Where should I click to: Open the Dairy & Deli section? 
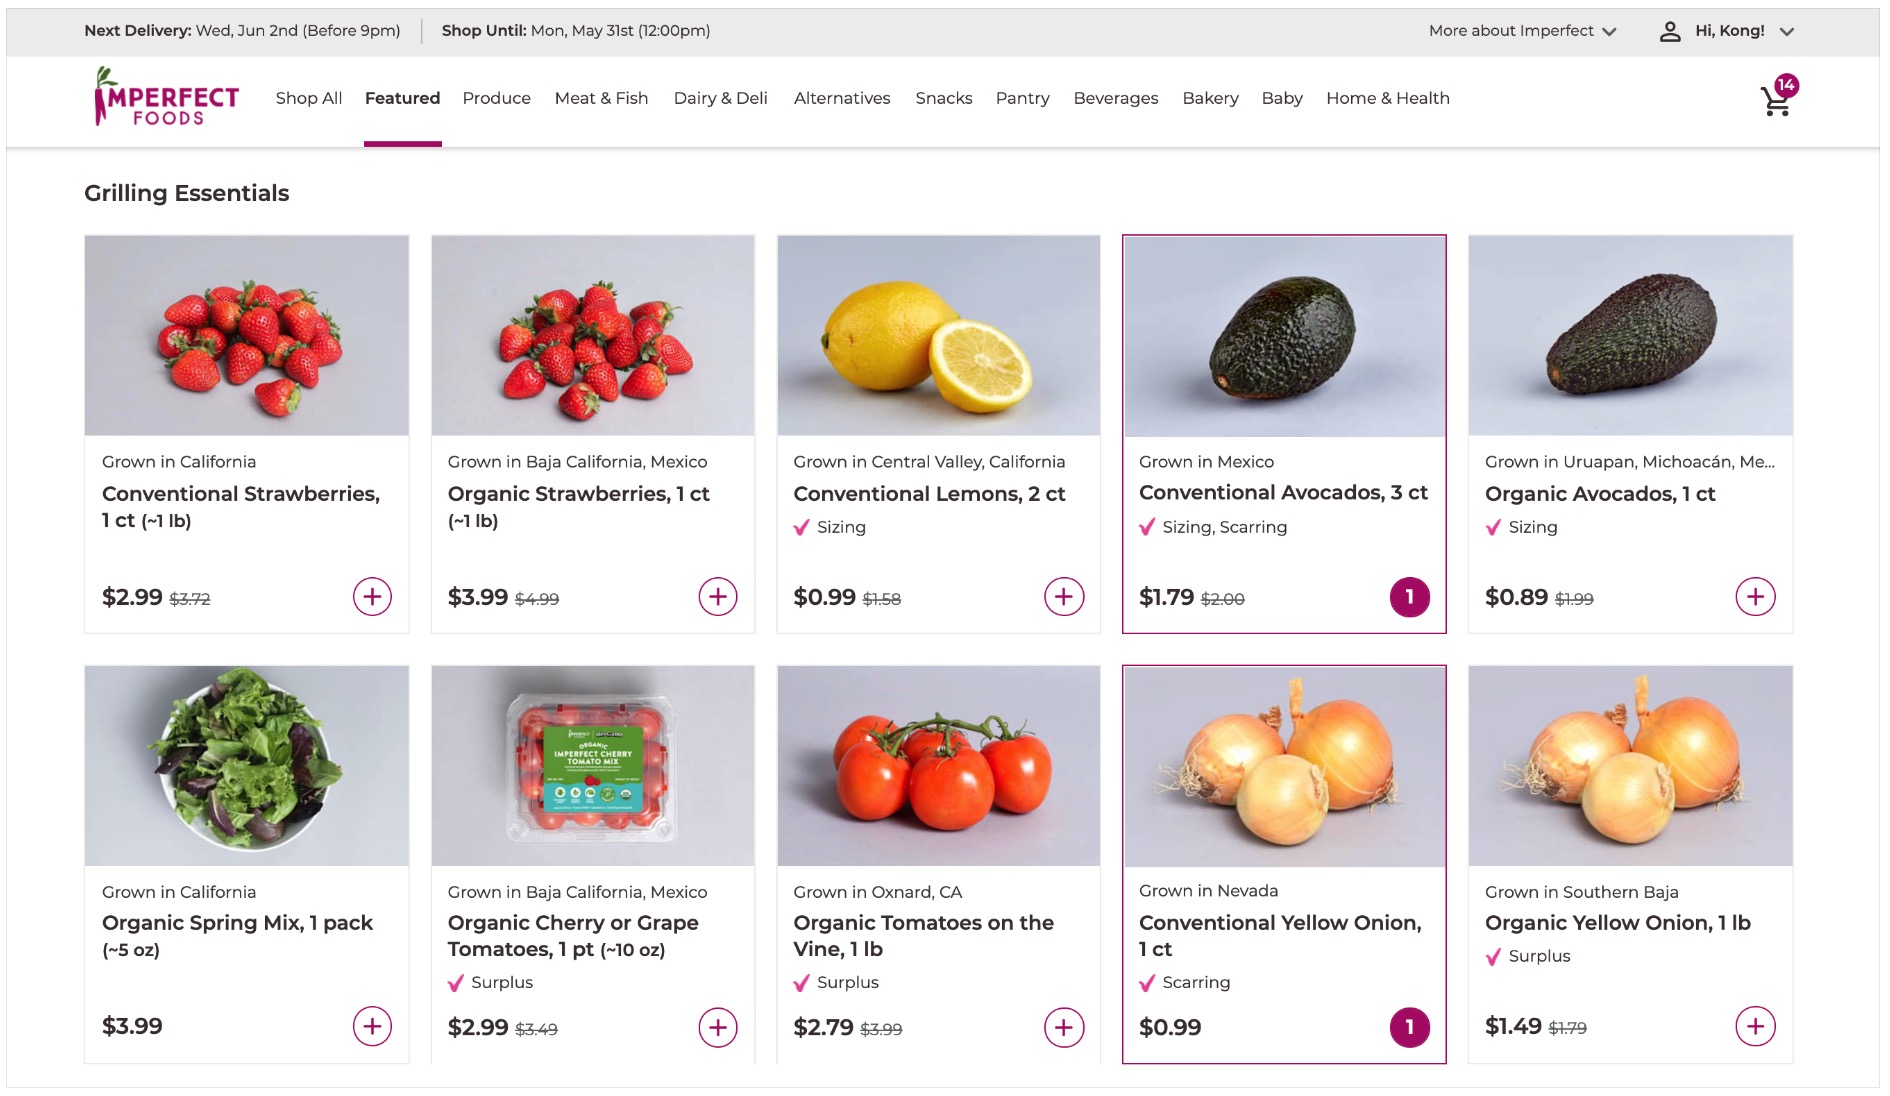tap(721, 98)
